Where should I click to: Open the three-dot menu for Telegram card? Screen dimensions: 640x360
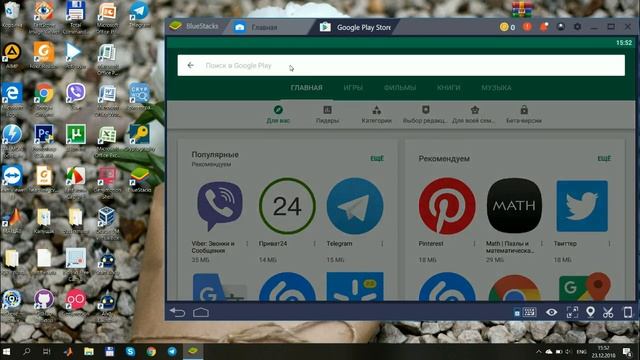pyautogui.click(x=382, y=244)
